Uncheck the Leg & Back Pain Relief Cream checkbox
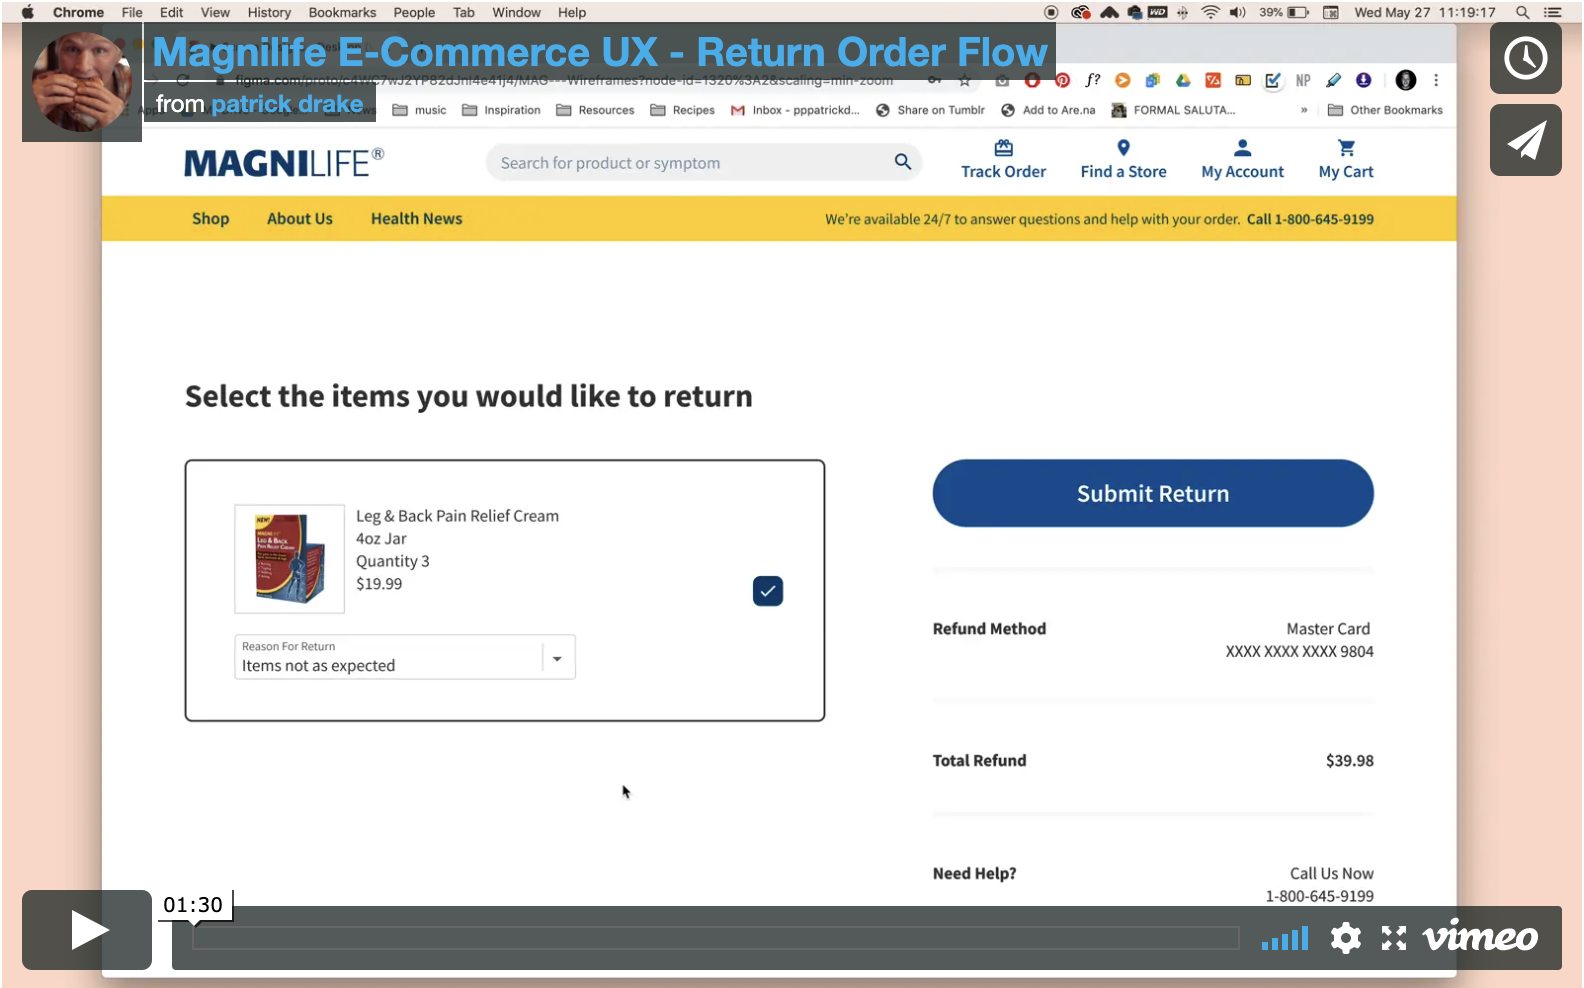 (x=768, y=591)
